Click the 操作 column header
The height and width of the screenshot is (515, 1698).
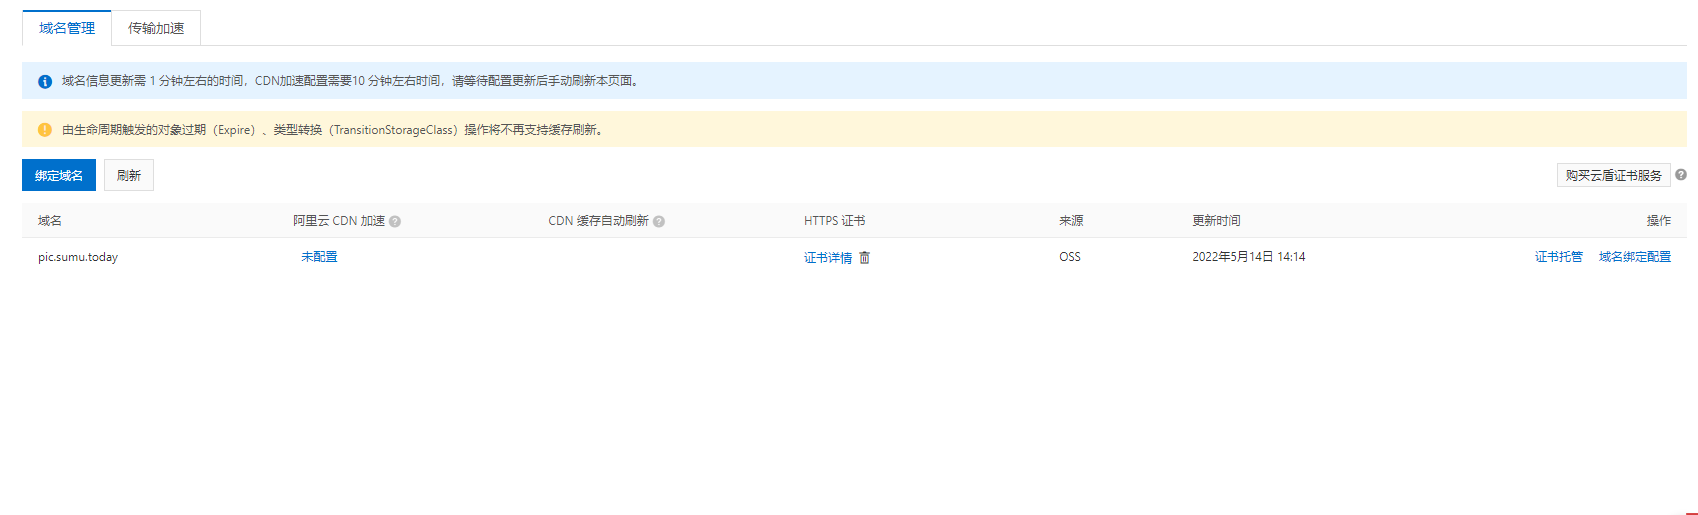1659,221
